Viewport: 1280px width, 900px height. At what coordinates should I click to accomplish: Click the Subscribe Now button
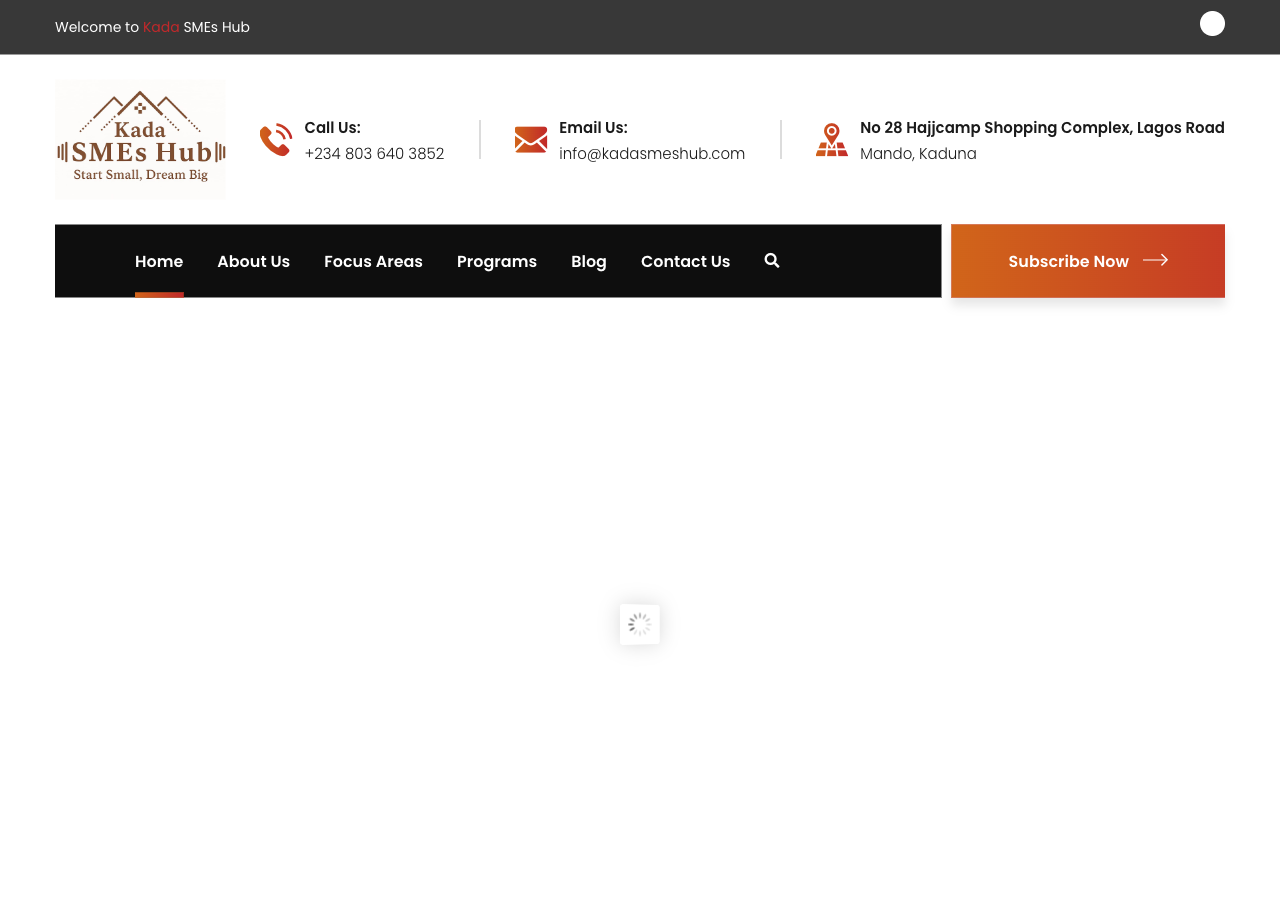click(x=1088, y=261)
